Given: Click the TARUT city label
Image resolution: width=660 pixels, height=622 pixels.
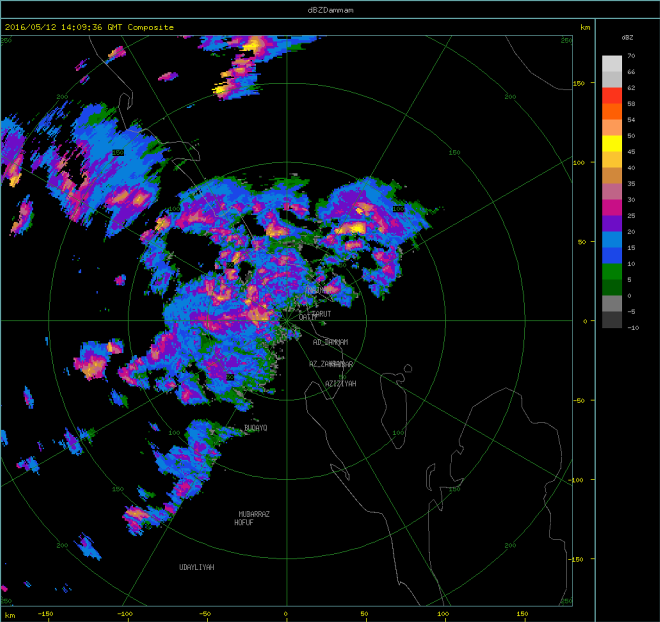Looking at the screenshot, I should pyautogui.click(x=322, y=314).
